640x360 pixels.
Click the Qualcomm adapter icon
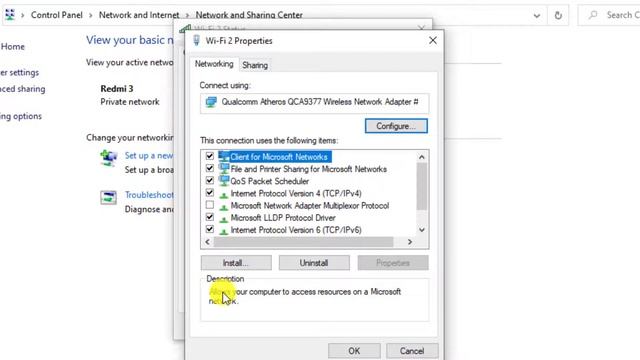click(x=211, y=102)
